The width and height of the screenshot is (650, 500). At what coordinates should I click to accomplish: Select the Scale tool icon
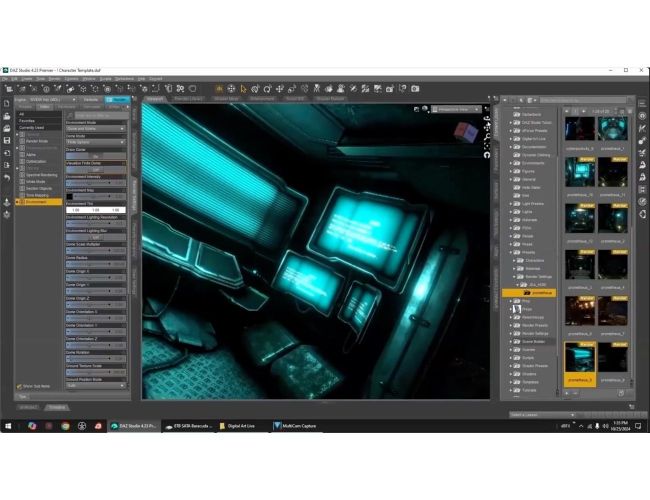point(292,89)
